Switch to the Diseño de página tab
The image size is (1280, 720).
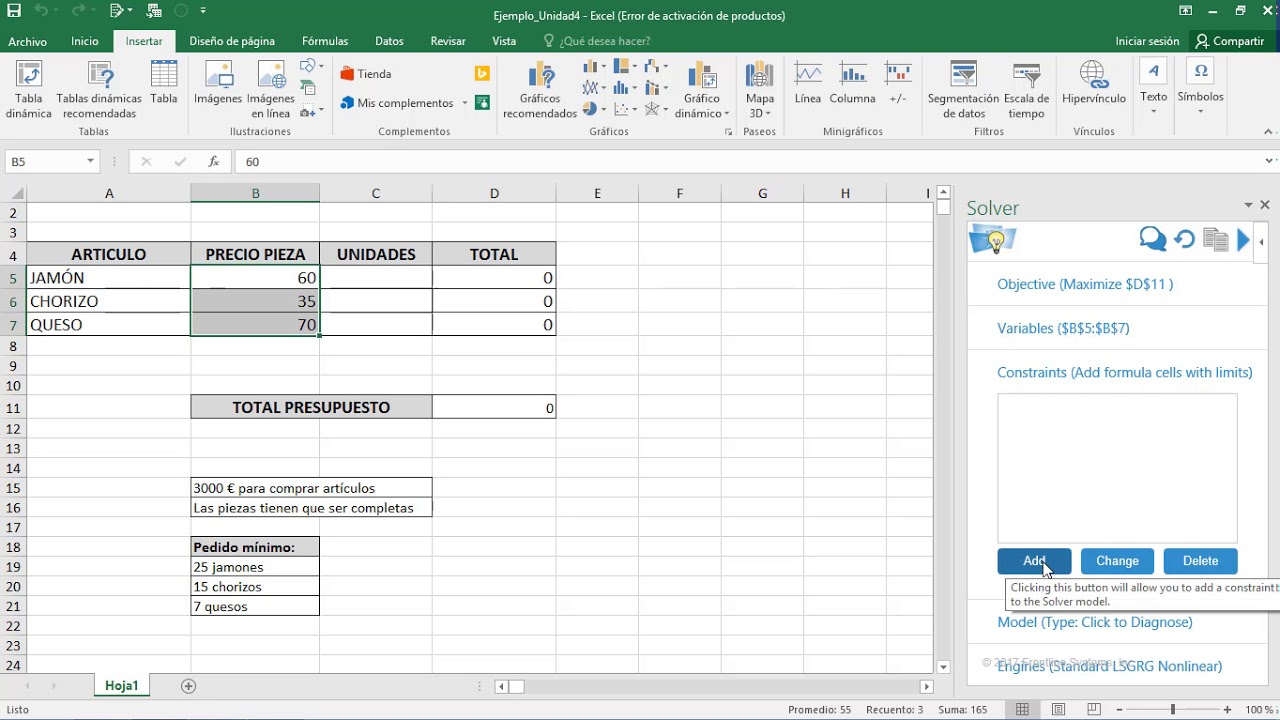pos(232,41)
